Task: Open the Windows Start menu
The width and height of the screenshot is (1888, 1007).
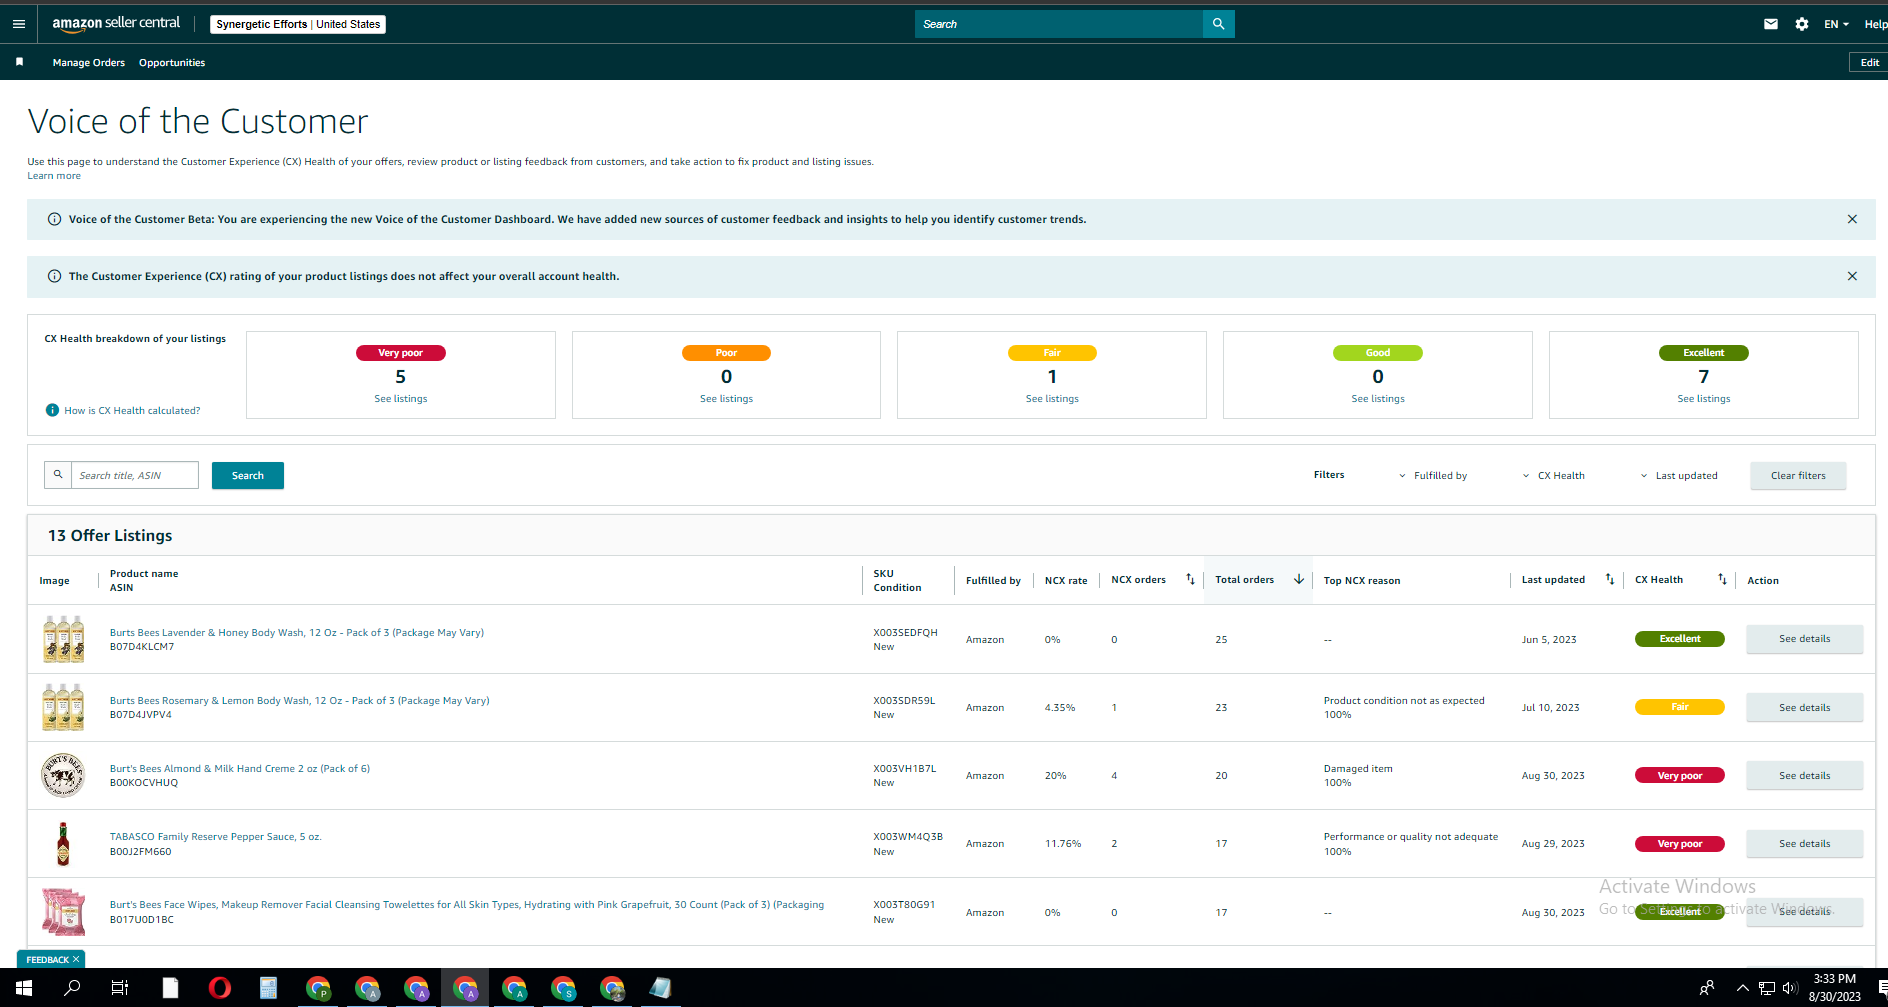Action: pos(24,988)
